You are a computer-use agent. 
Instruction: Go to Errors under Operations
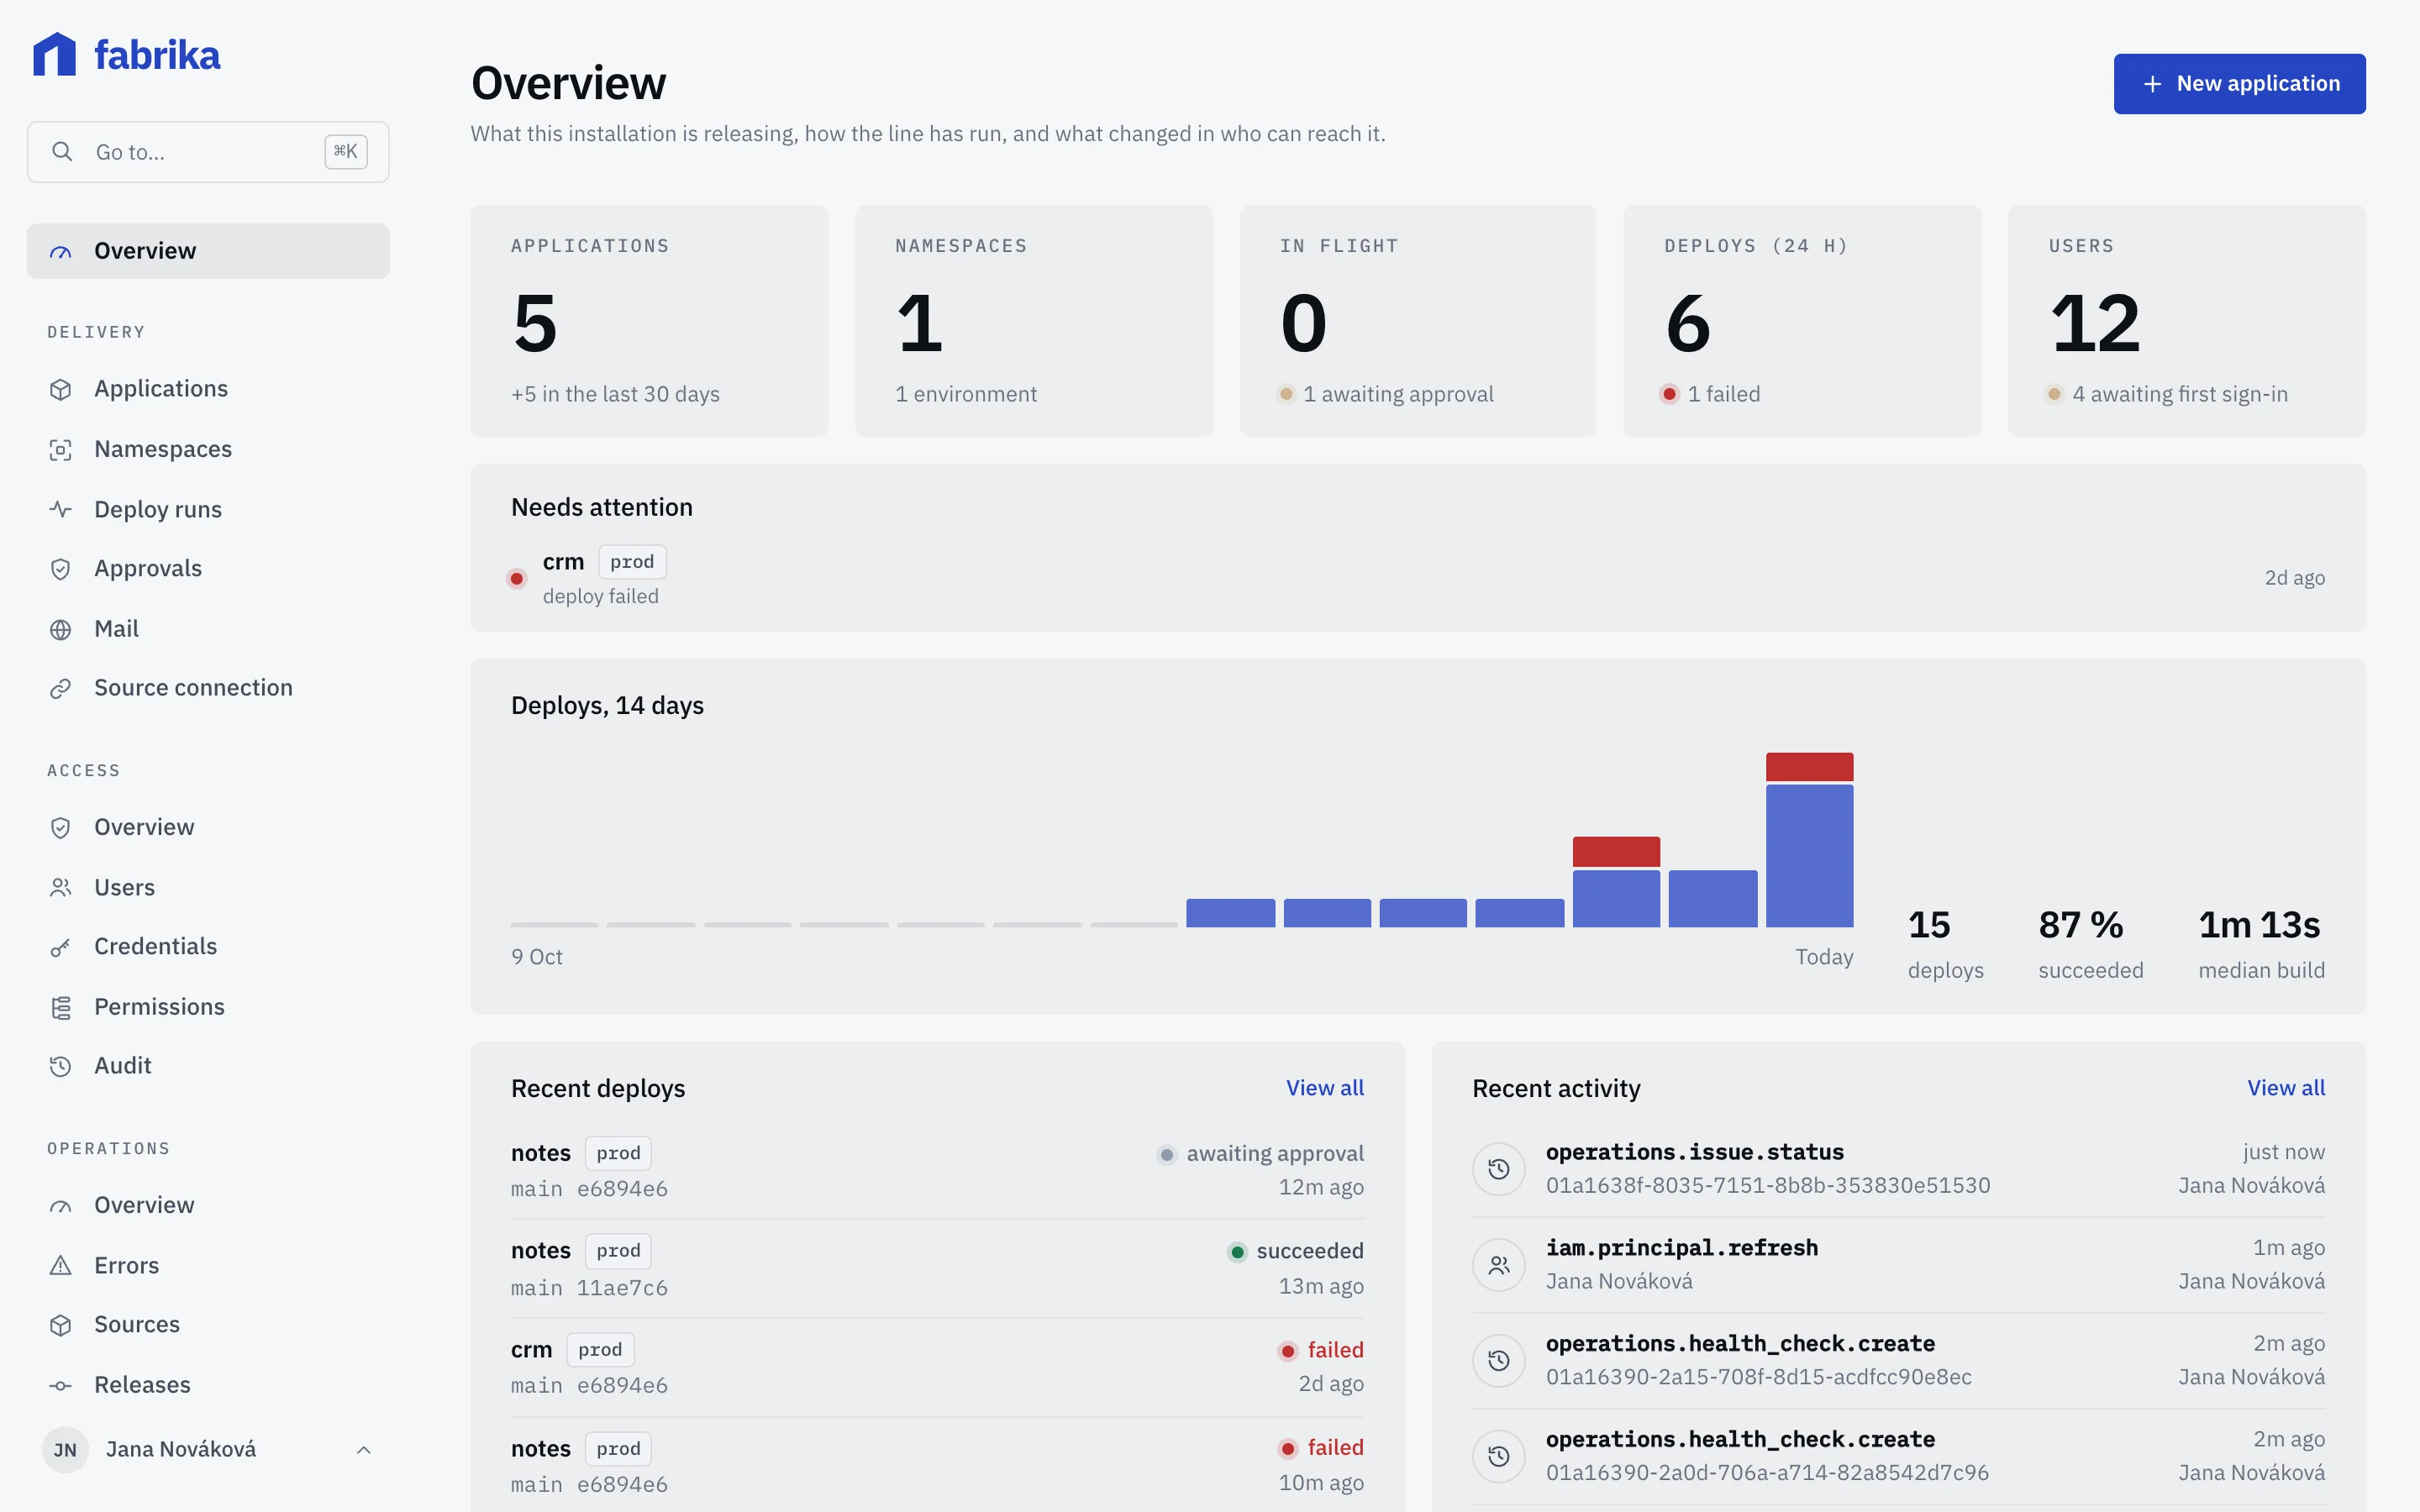(x=208, y=1265)
